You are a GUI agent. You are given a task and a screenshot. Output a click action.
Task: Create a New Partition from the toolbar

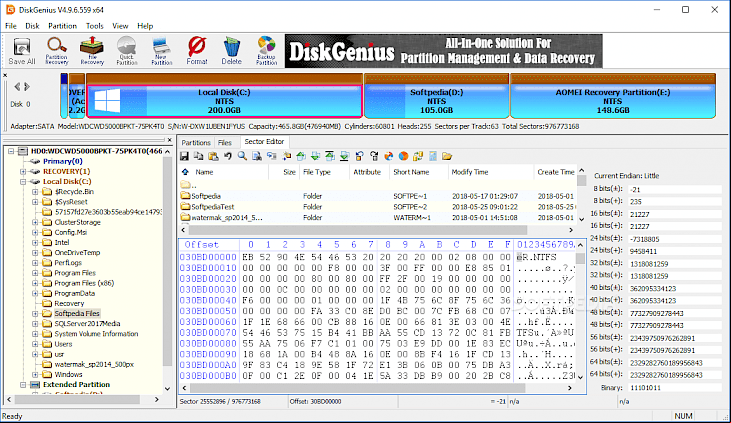tap(162, 51)
